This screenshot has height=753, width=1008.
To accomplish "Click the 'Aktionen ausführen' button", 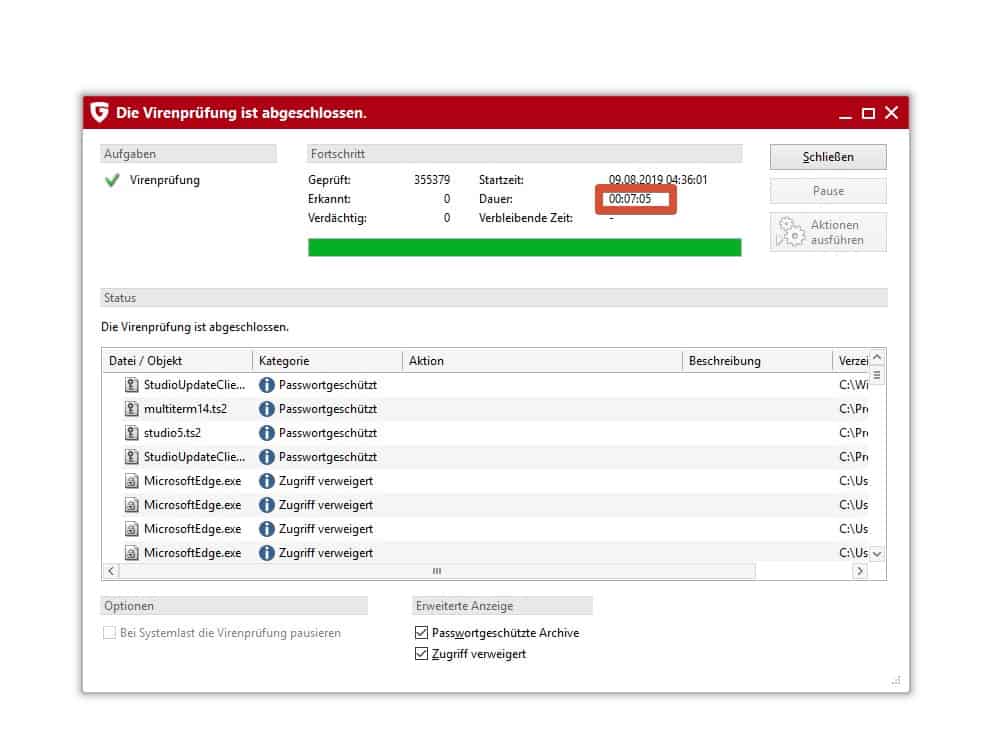I will [828, 232].
